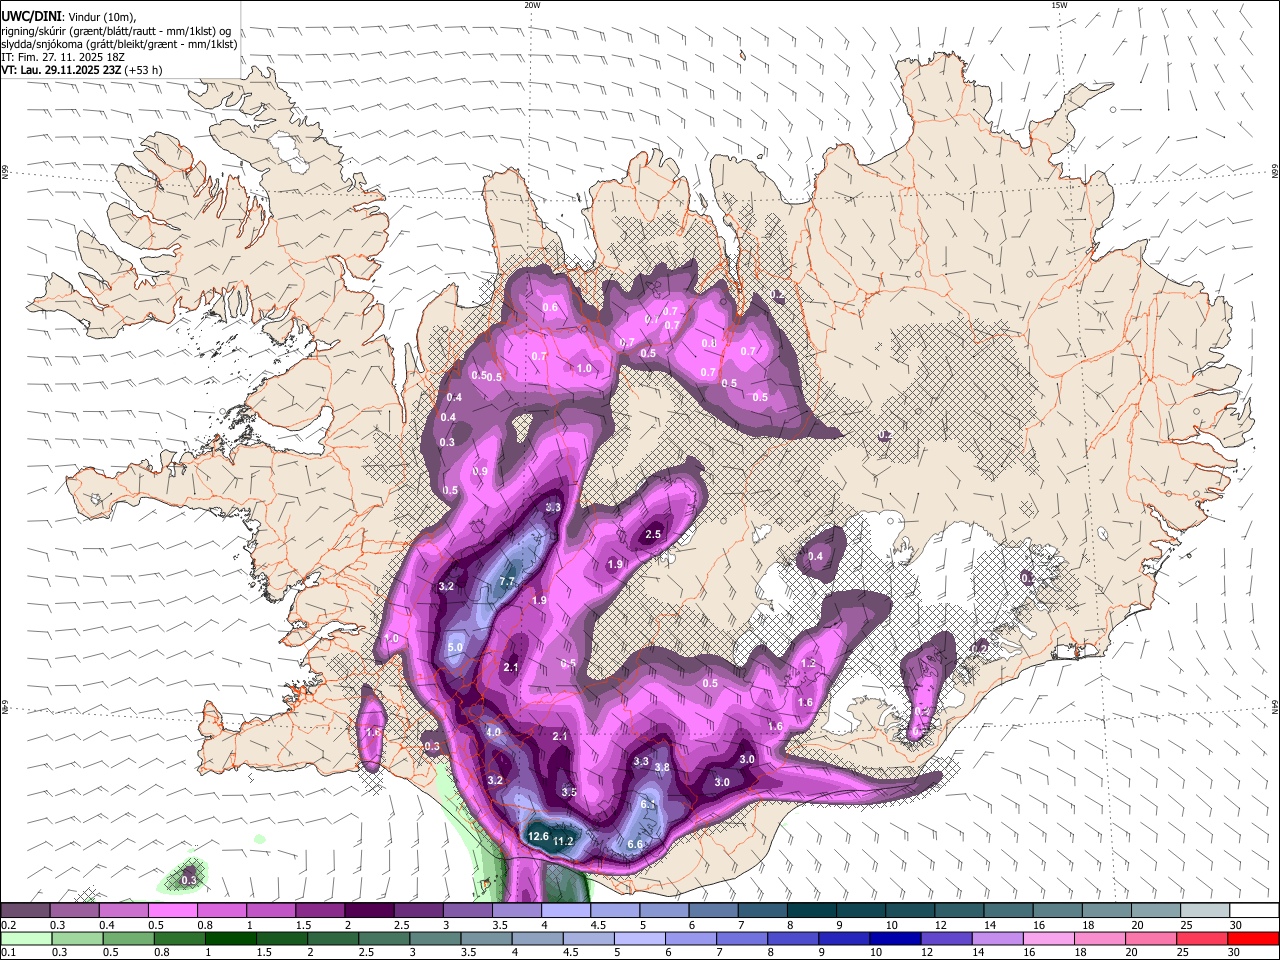1280x960 pixels.
Task: Click the 'rigning/skúrir' legend description line
Action: [116, 31]
